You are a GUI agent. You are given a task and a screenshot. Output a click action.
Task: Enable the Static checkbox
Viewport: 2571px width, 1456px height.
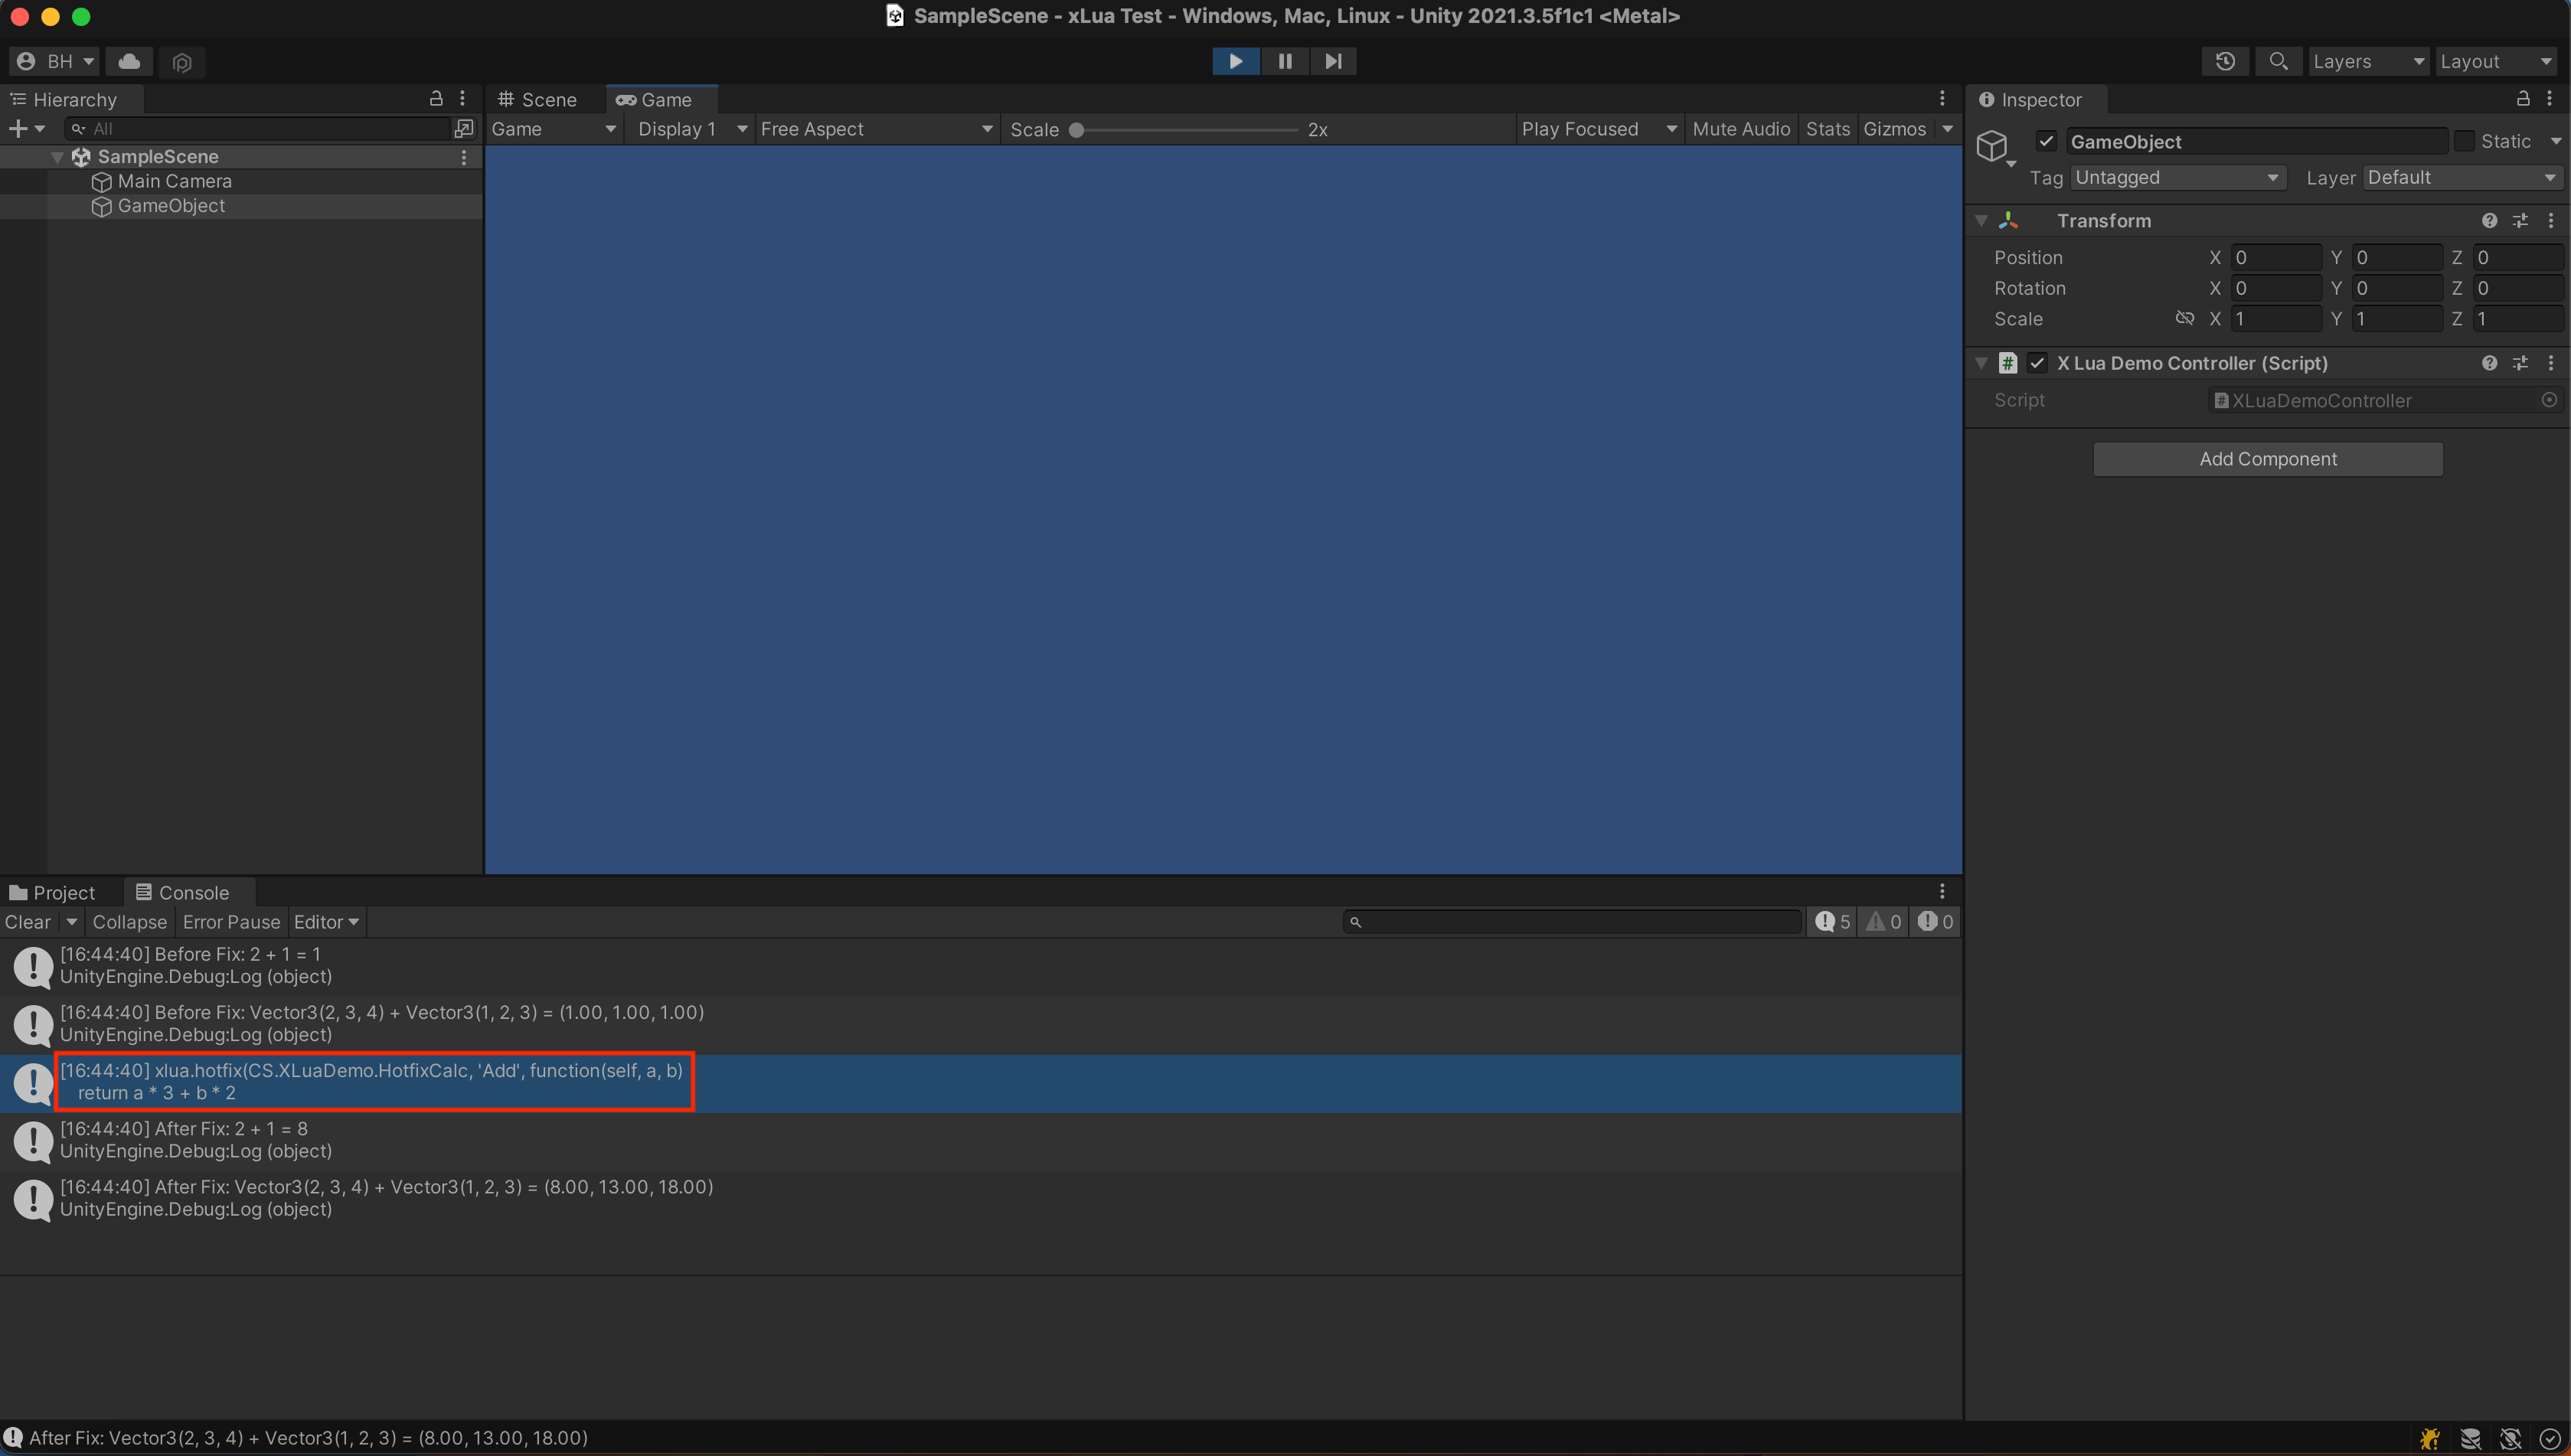(2464, 141)
